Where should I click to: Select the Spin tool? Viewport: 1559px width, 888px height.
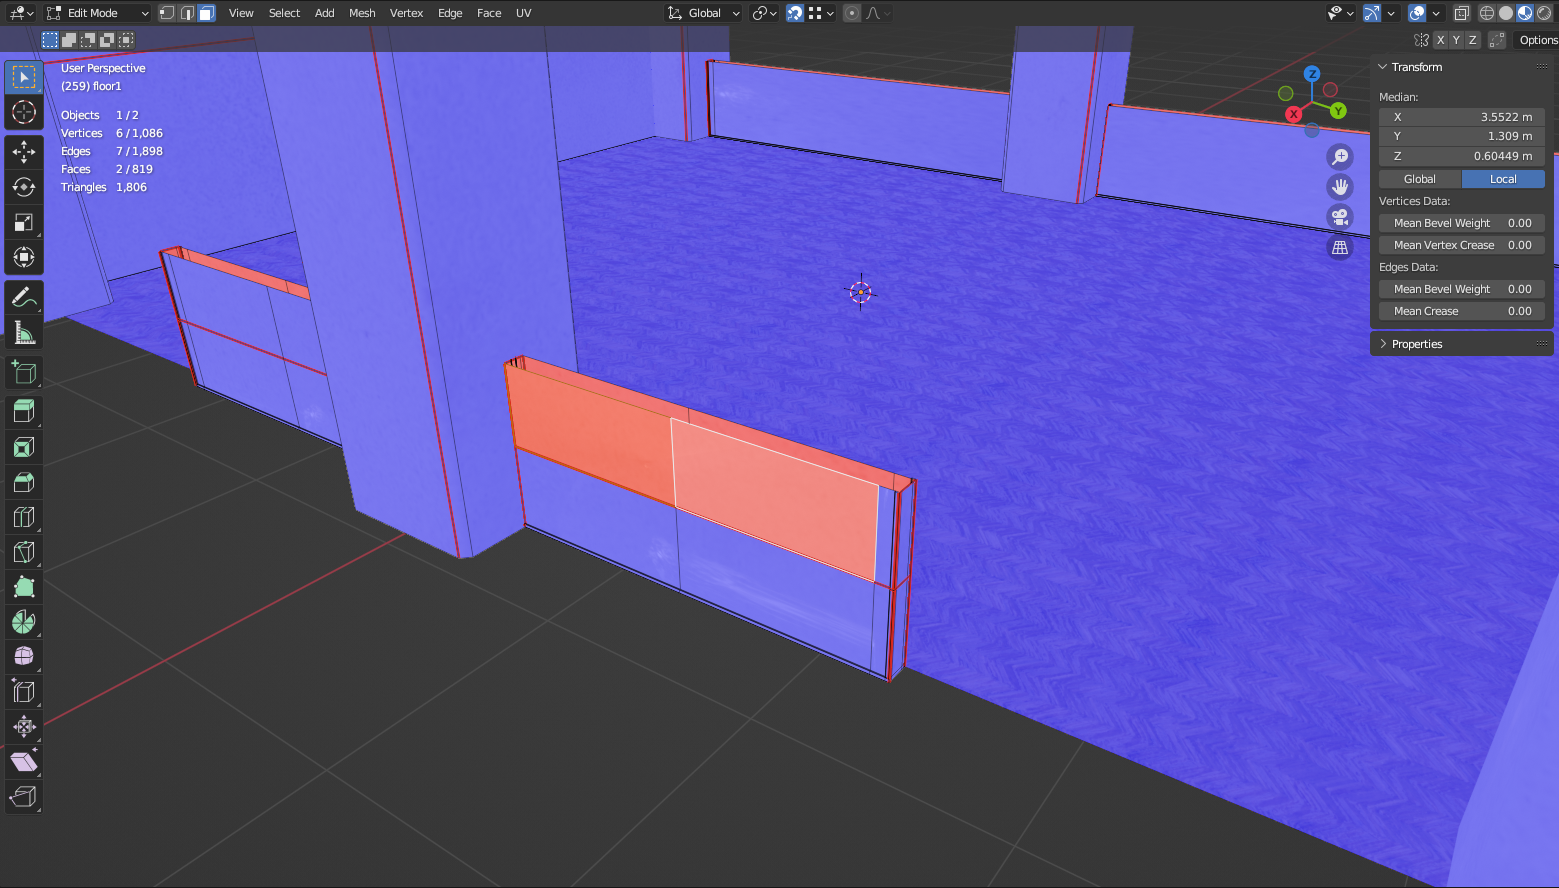(x=24, y=622)
